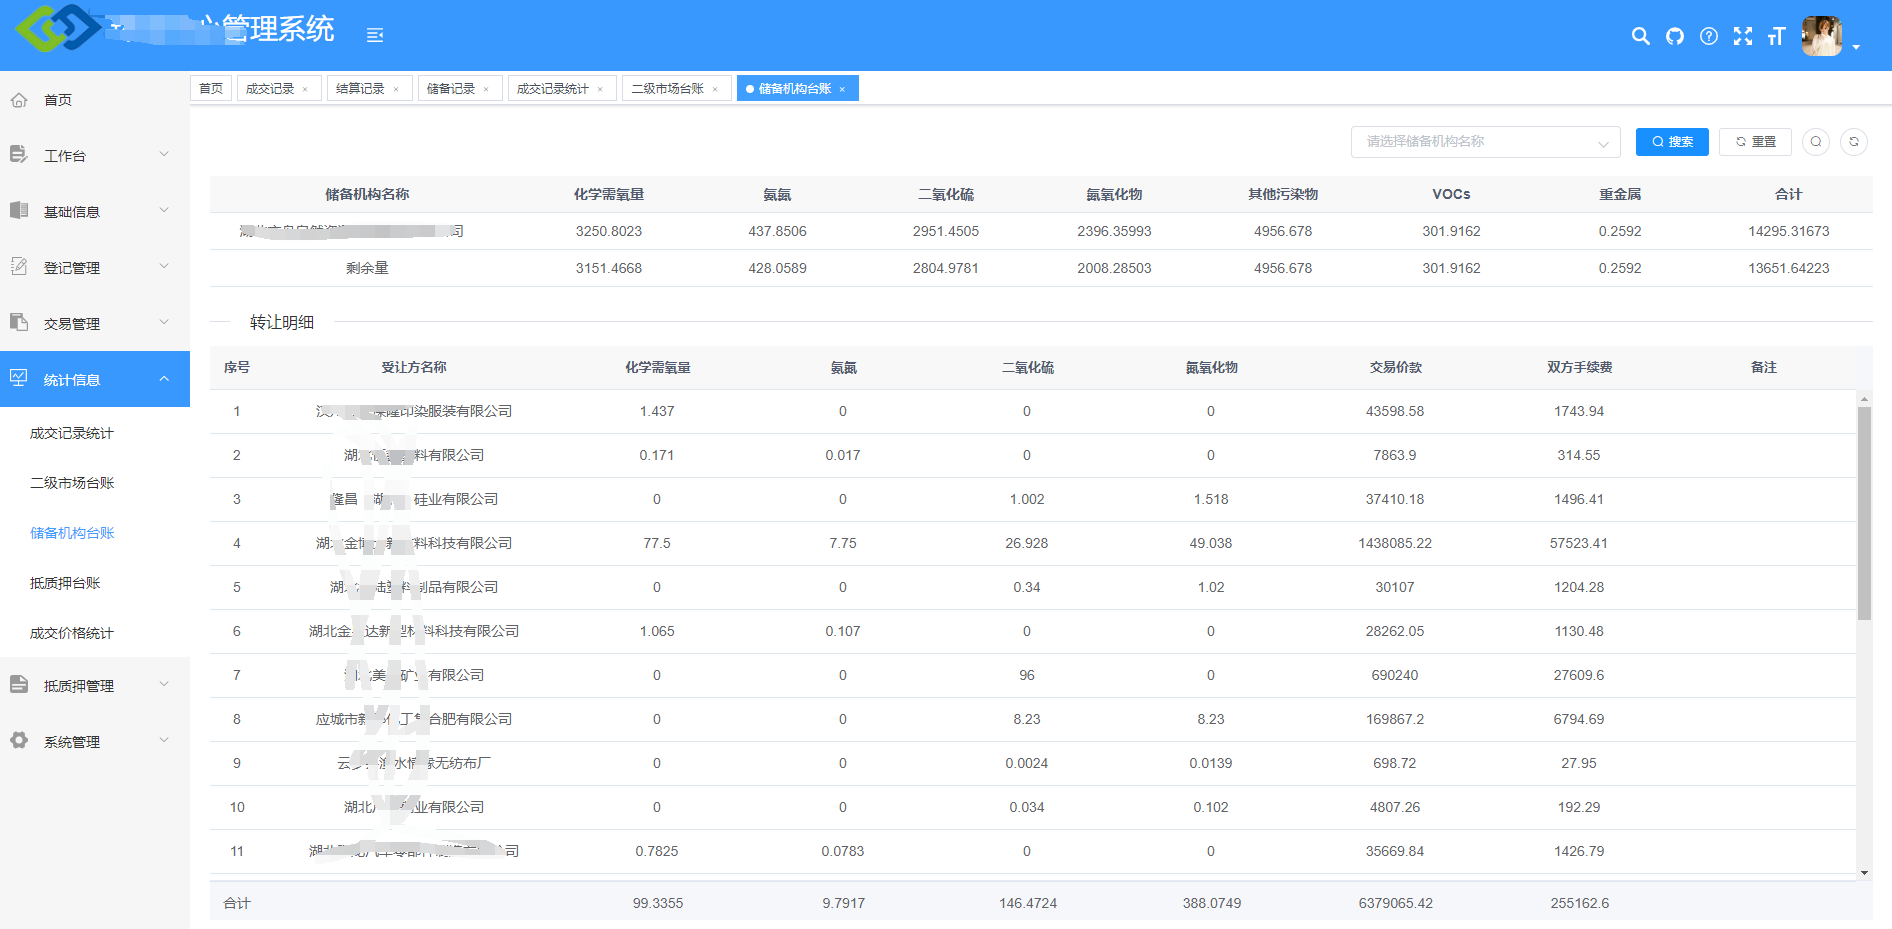
Task: Click the 基础信息 sidebar icon
Action: click(19, 211)
